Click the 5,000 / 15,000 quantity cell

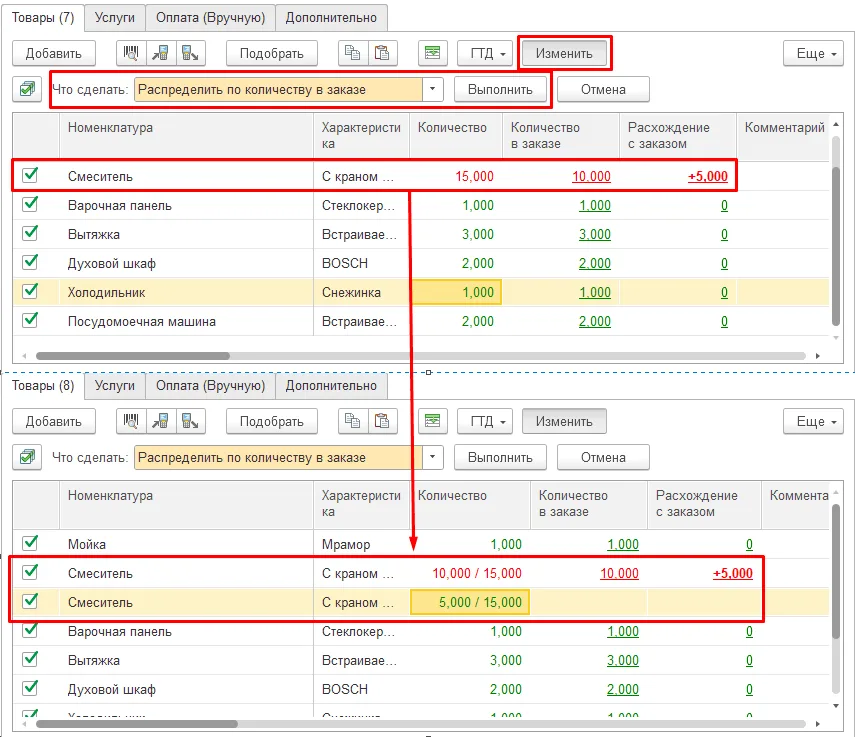[469, 602]
